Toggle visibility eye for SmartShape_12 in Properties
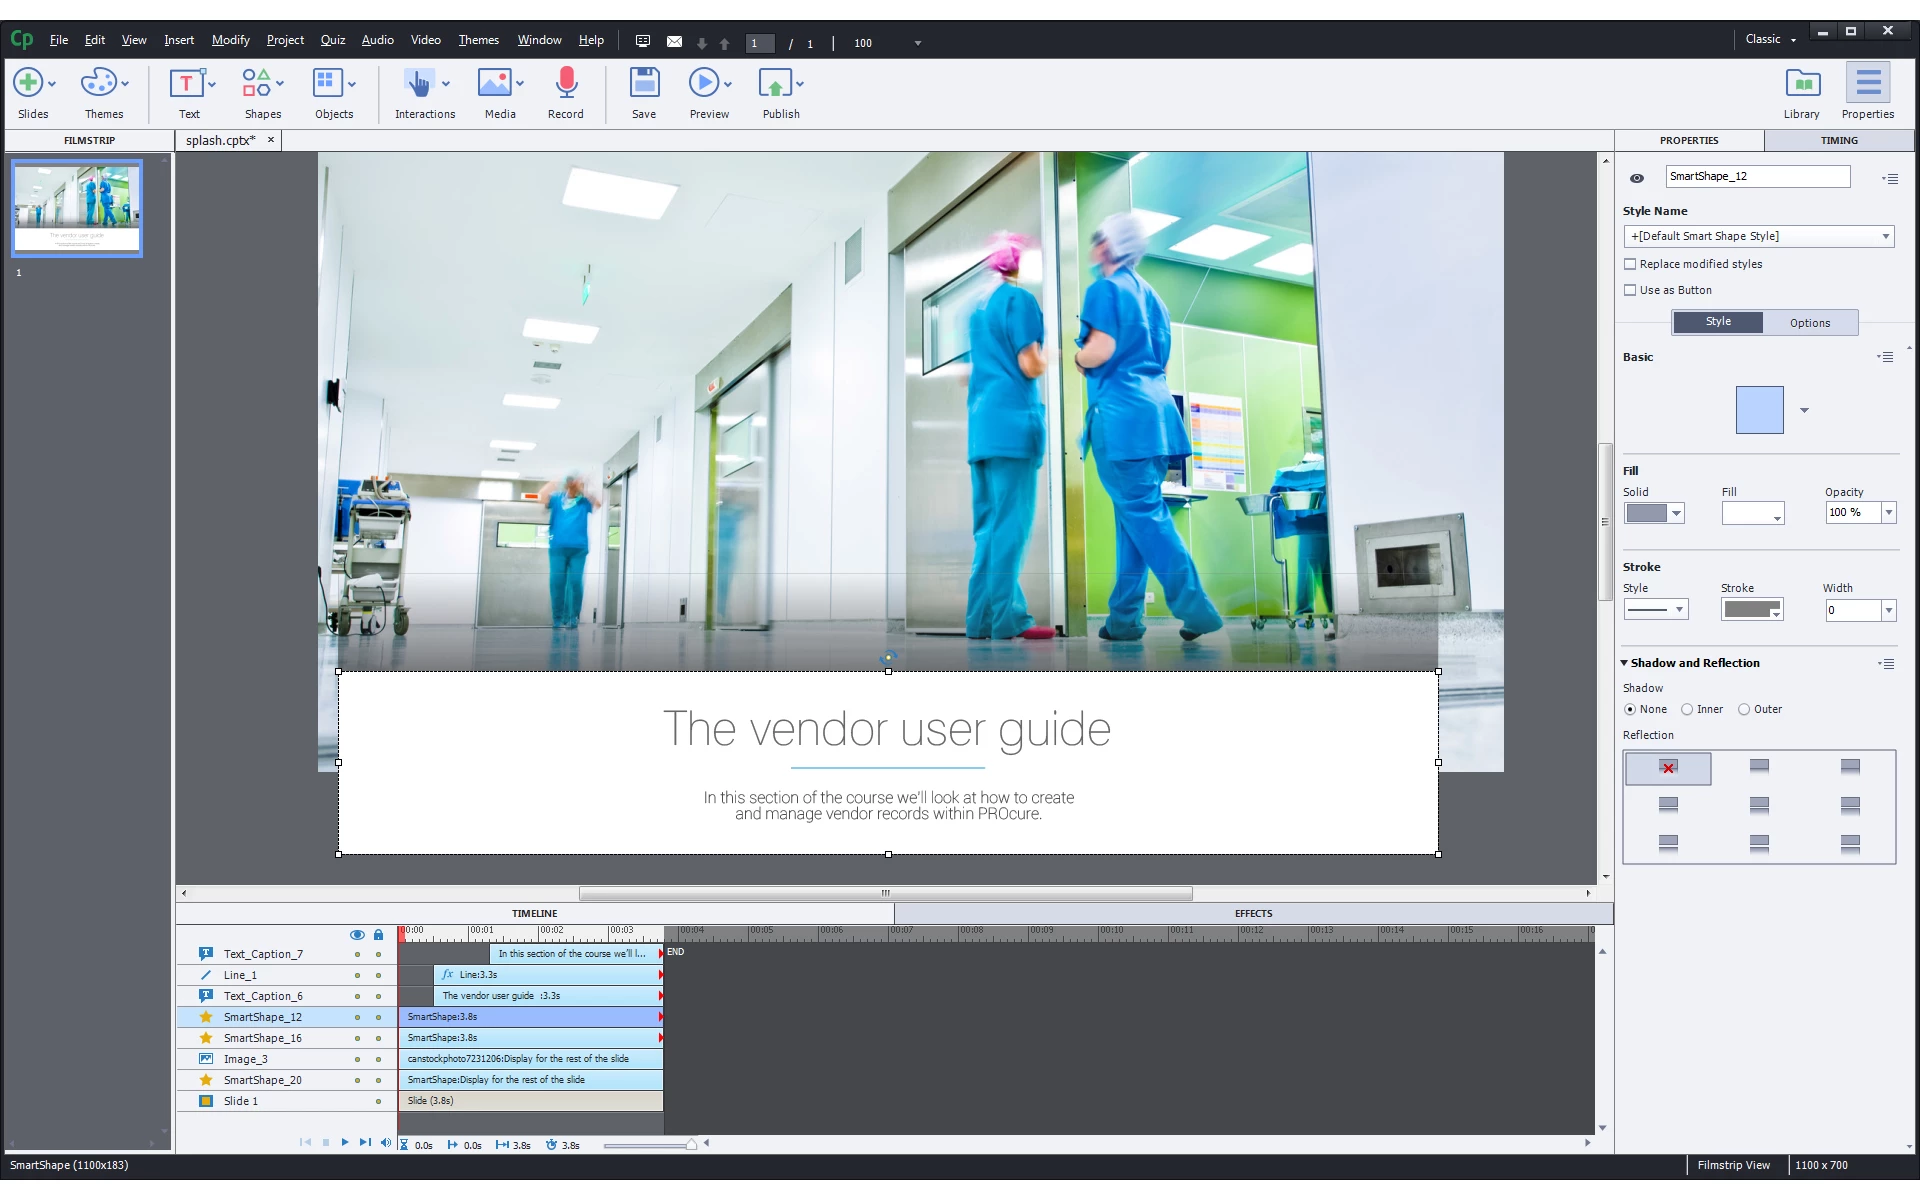Screen dimensions: 1920x1200 (1637, 178)
